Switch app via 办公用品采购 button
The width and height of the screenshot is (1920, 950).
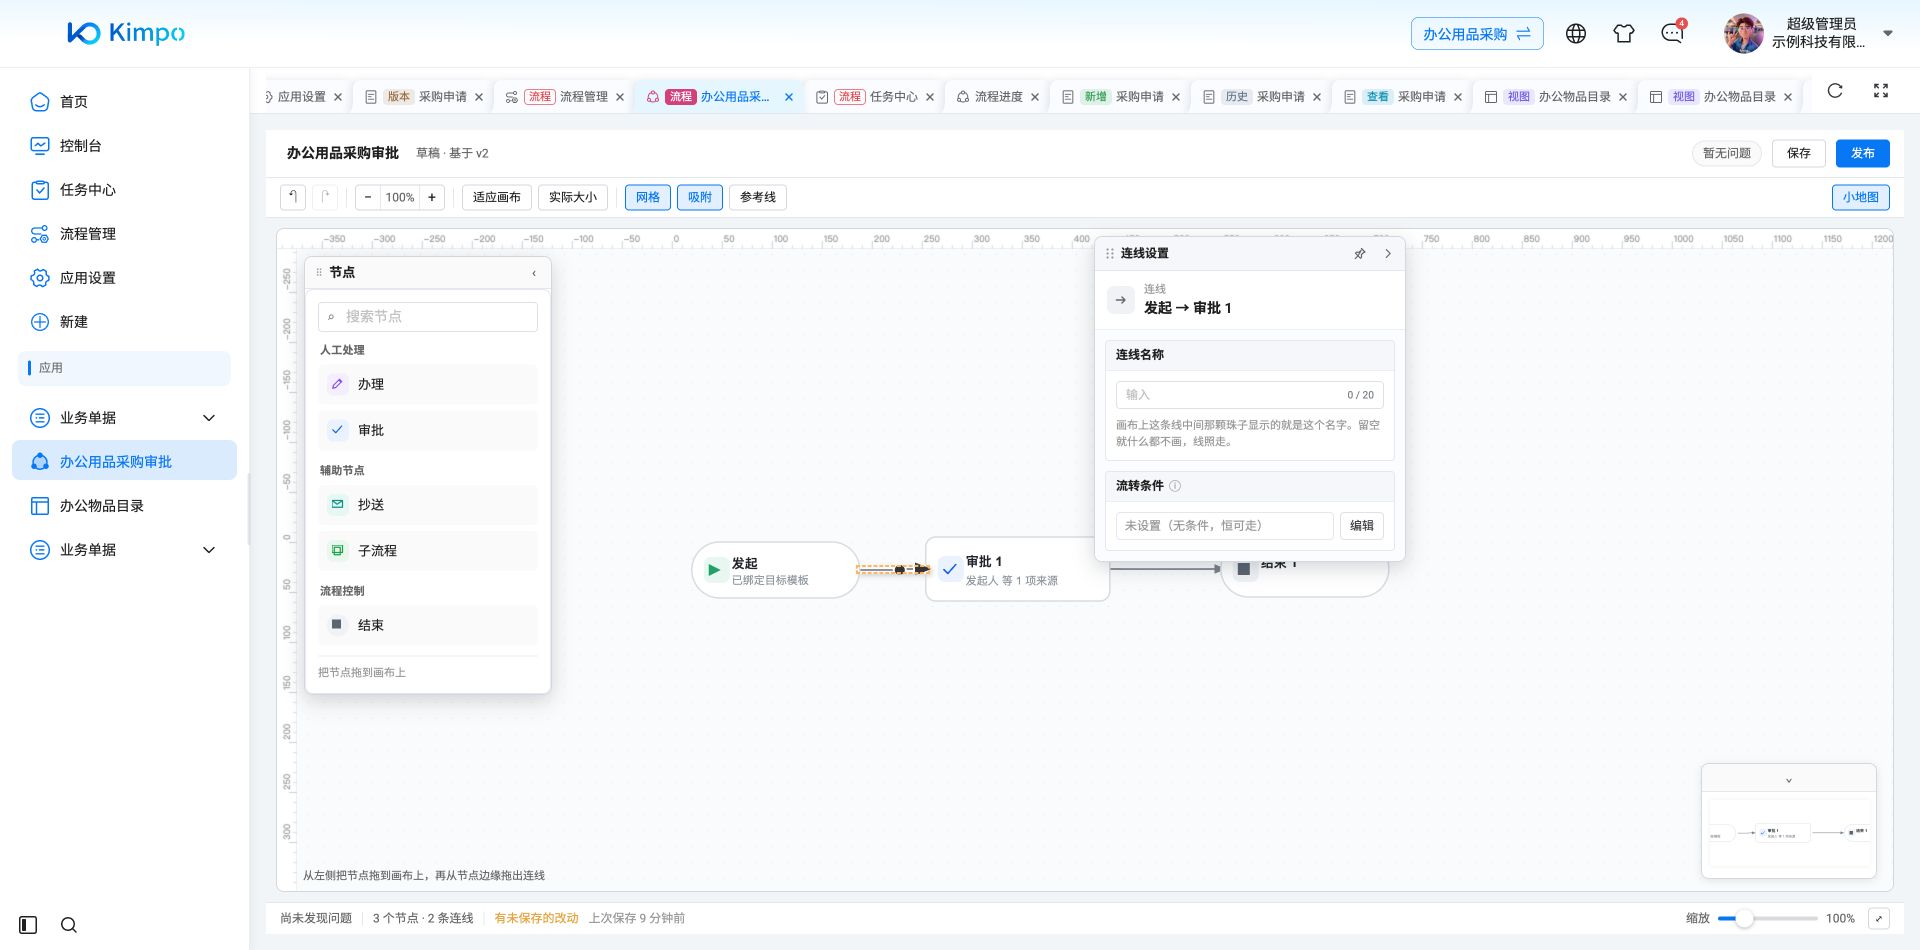click(1477, 34)
